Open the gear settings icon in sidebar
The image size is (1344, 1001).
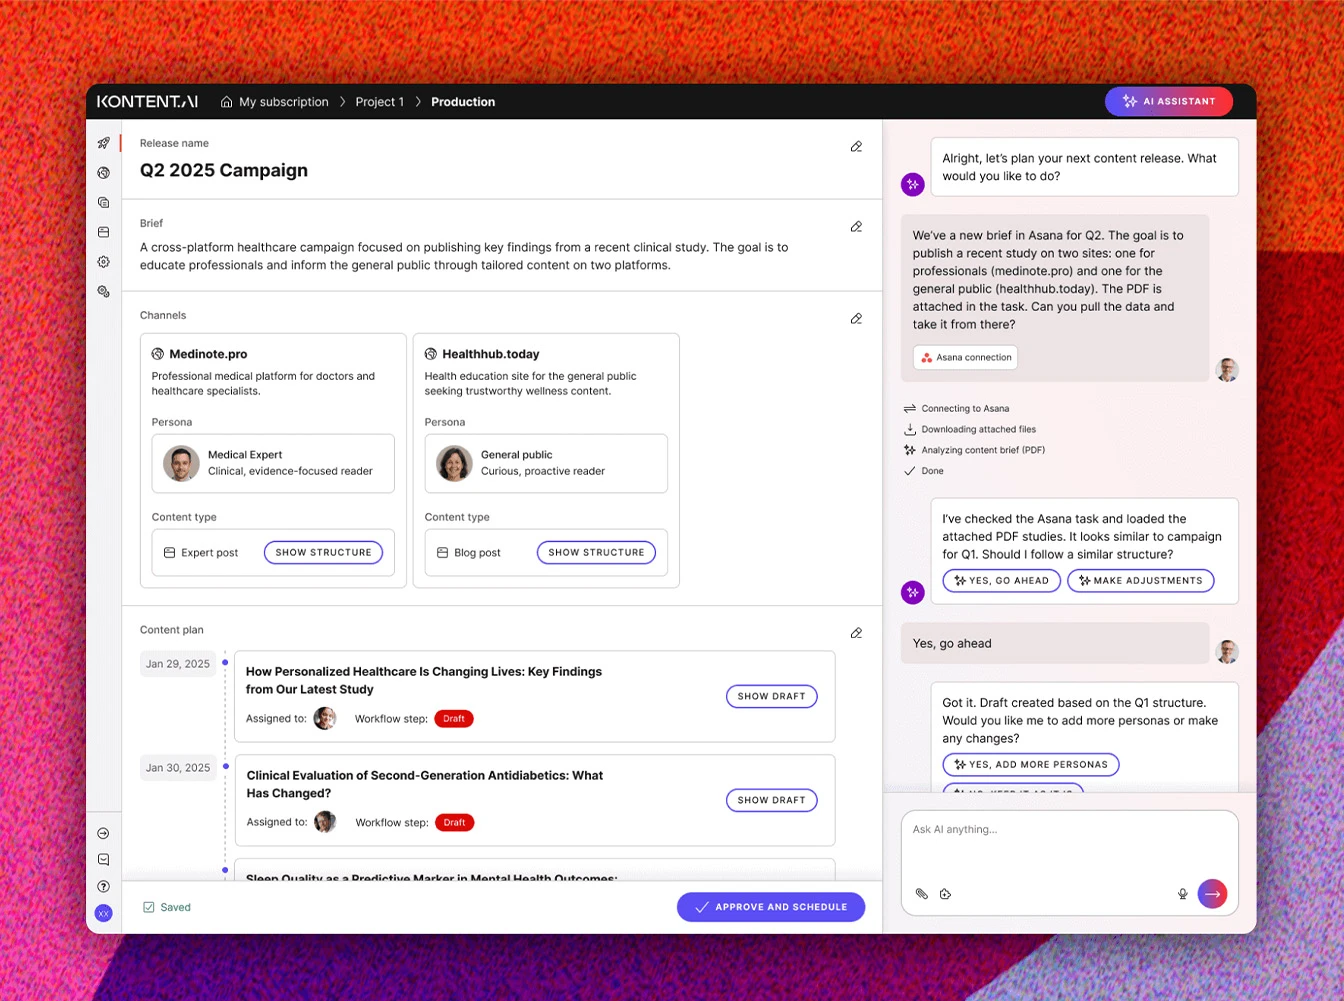(x=103, y=262)
